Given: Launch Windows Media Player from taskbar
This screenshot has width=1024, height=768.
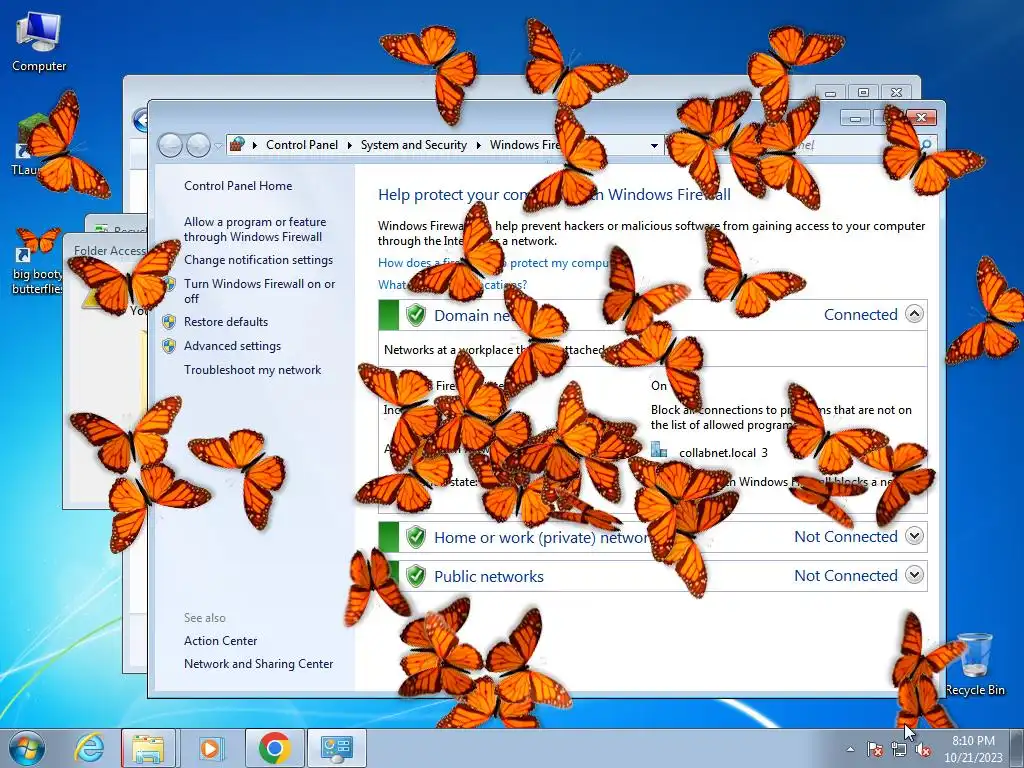Looking at the screenshot, I should [210, 748].
